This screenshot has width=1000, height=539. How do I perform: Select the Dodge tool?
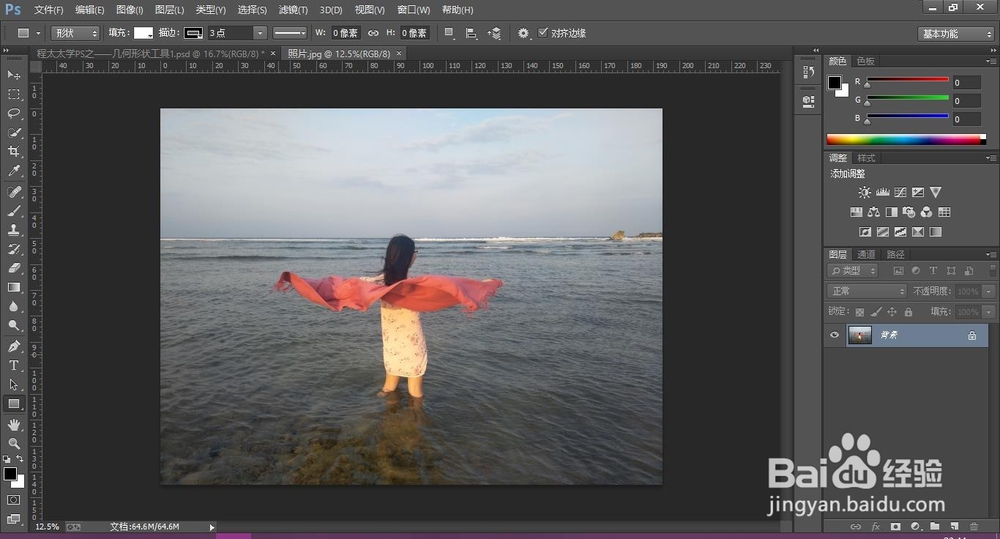coord(13,326)
